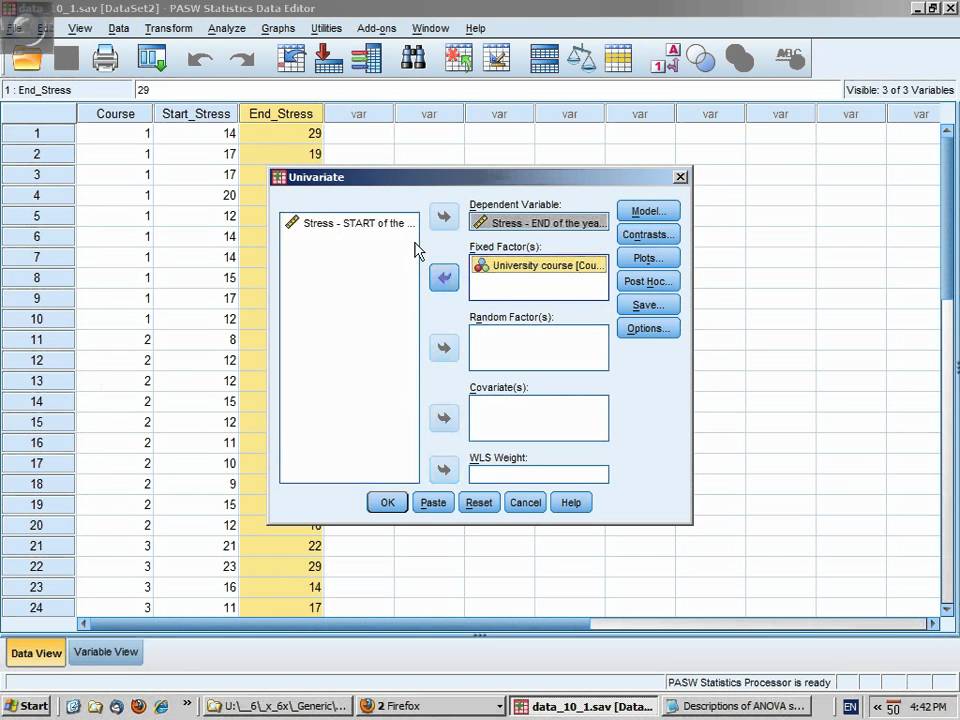Click the Reset button

click(x=479, y=503)
